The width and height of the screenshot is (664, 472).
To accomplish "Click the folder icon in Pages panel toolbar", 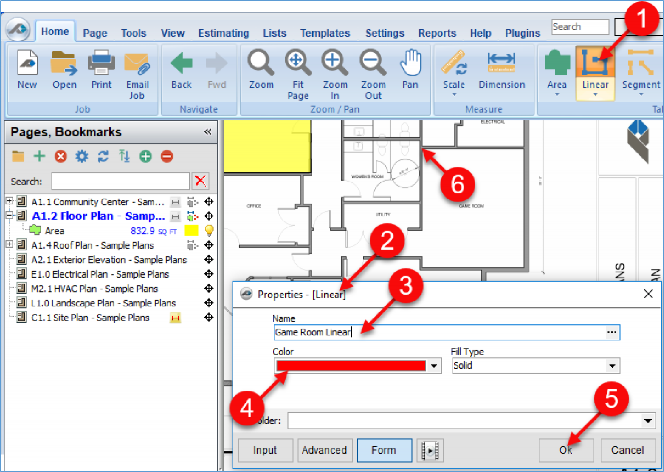I will pyautogui.click(x=18, y=157).
